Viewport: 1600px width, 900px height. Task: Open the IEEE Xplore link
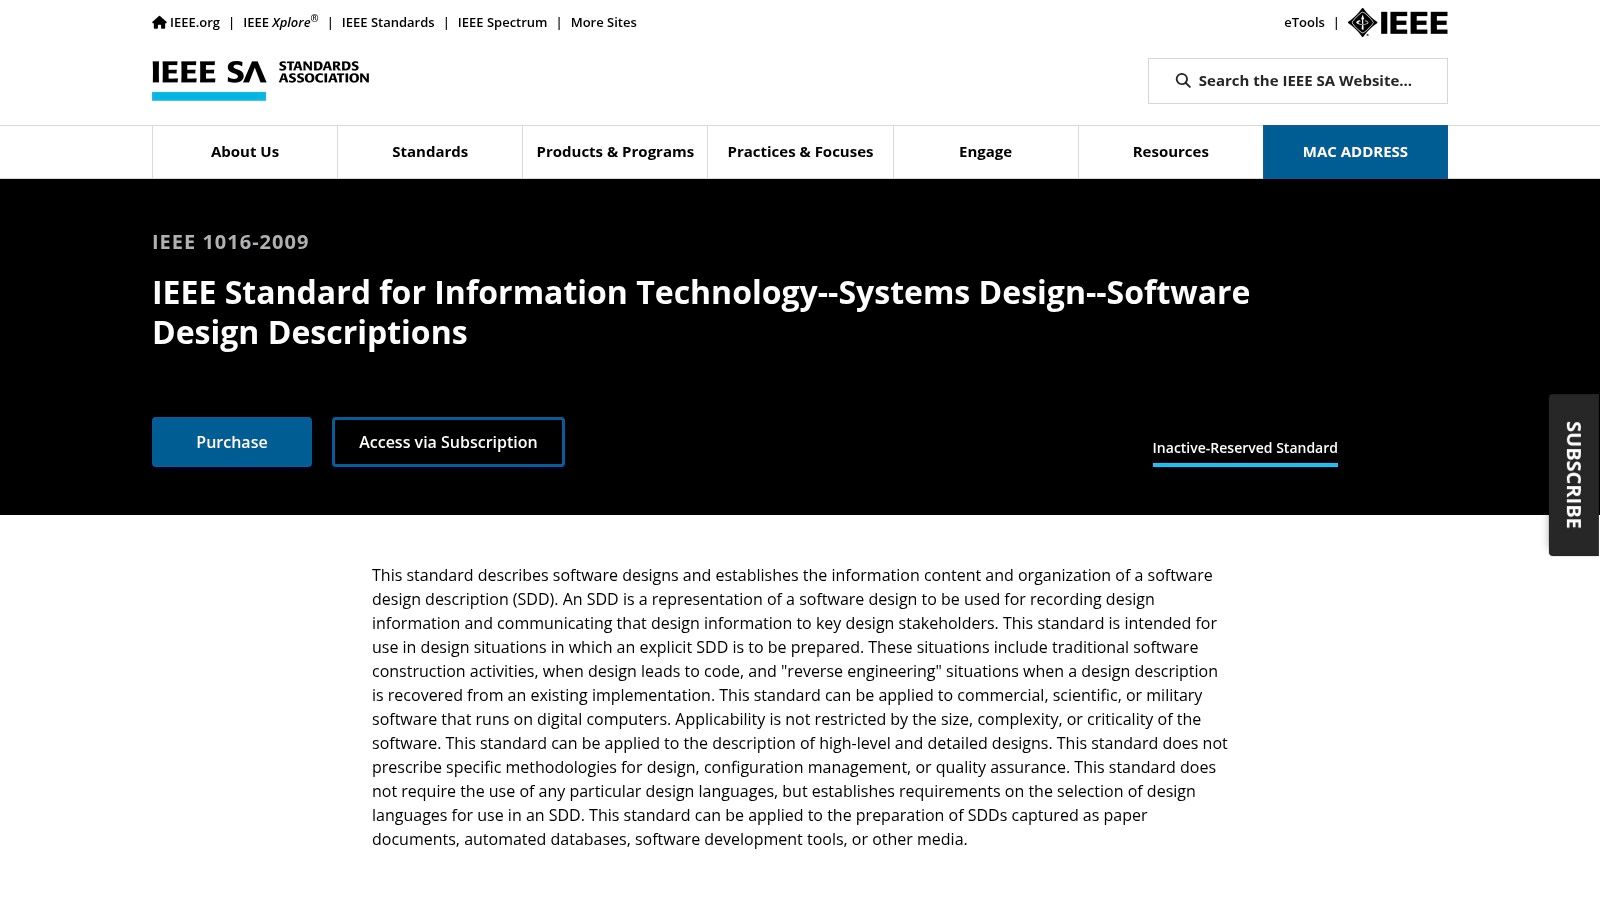tap(280, 22)
